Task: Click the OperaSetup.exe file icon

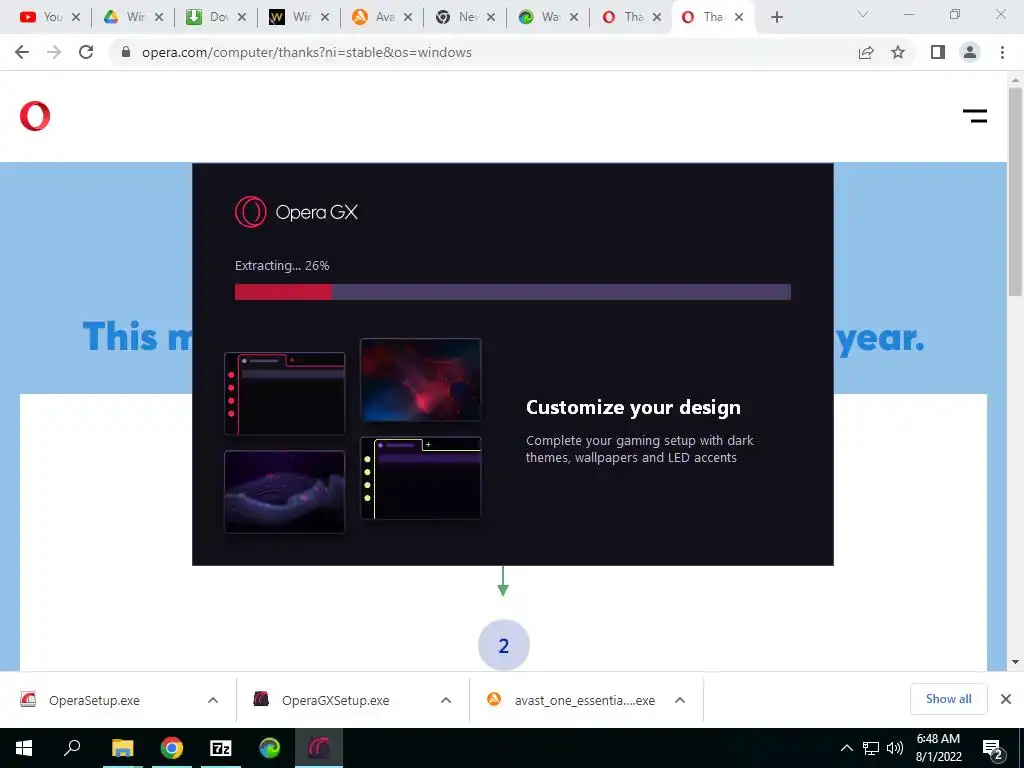Action: (x=28, y=699)
